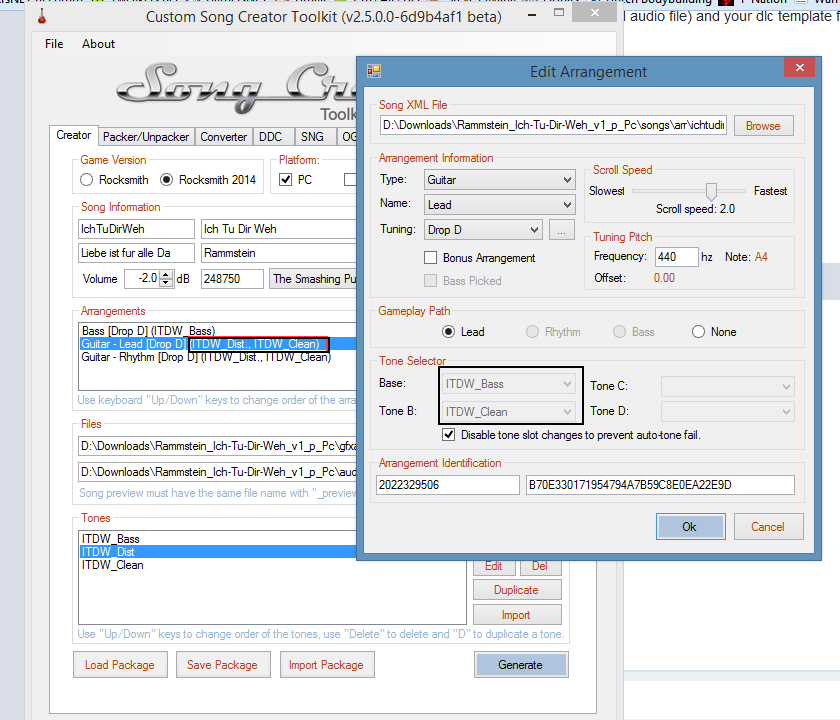This screenshot has width=840, height=720.
Task: Click the Volume value field
Action: click(142, 279)
